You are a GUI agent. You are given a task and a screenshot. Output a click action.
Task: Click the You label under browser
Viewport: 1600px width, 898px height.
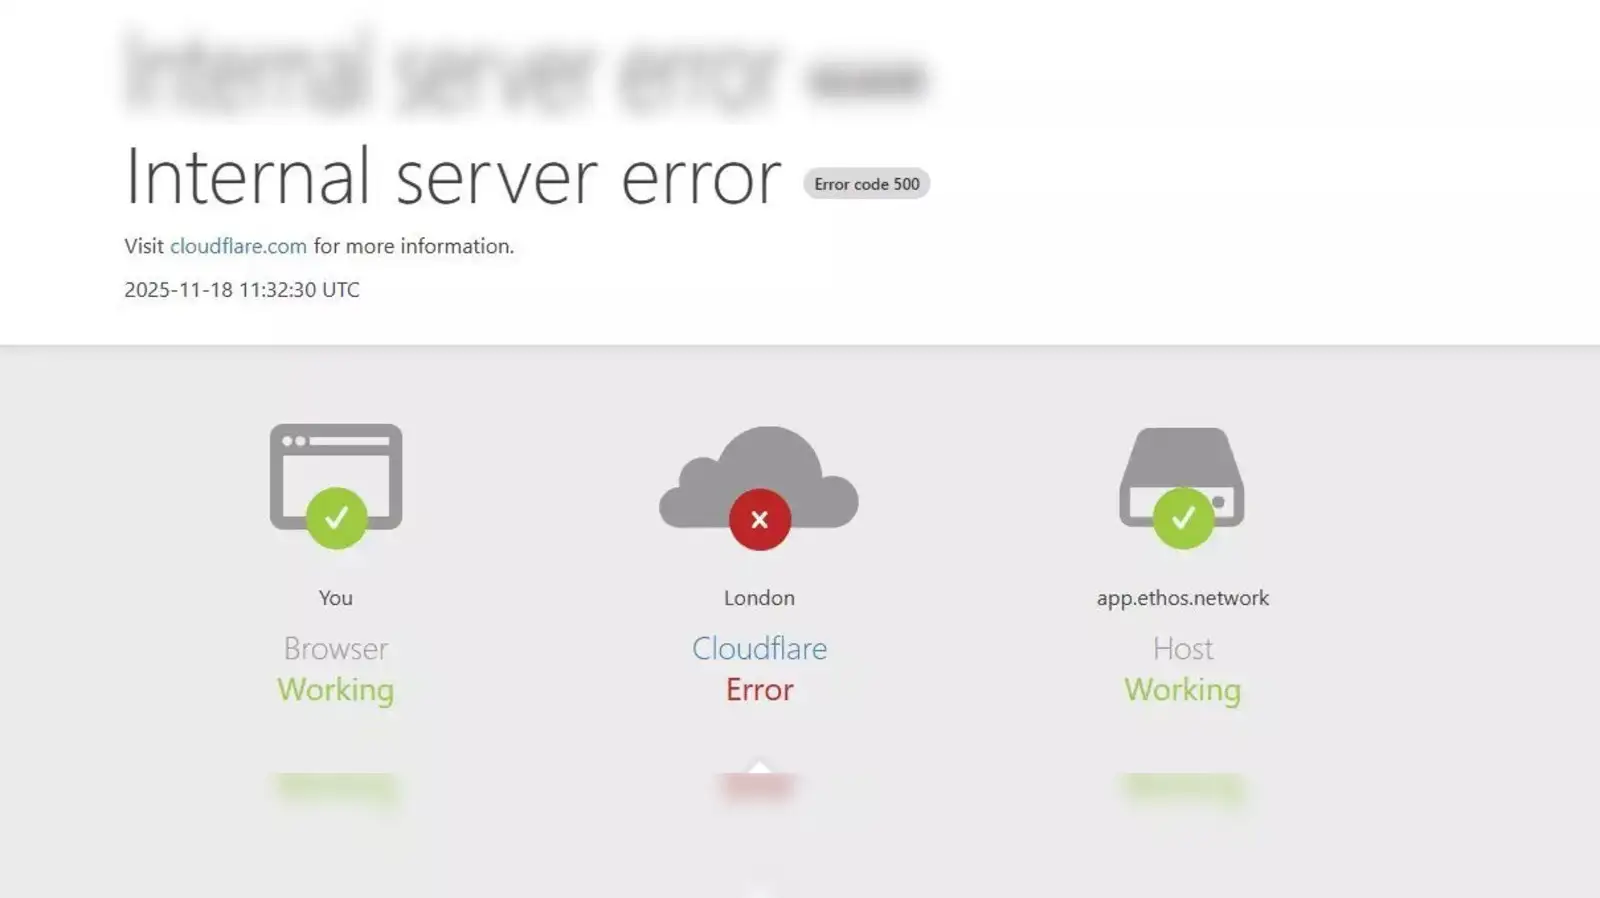point(336,598)
